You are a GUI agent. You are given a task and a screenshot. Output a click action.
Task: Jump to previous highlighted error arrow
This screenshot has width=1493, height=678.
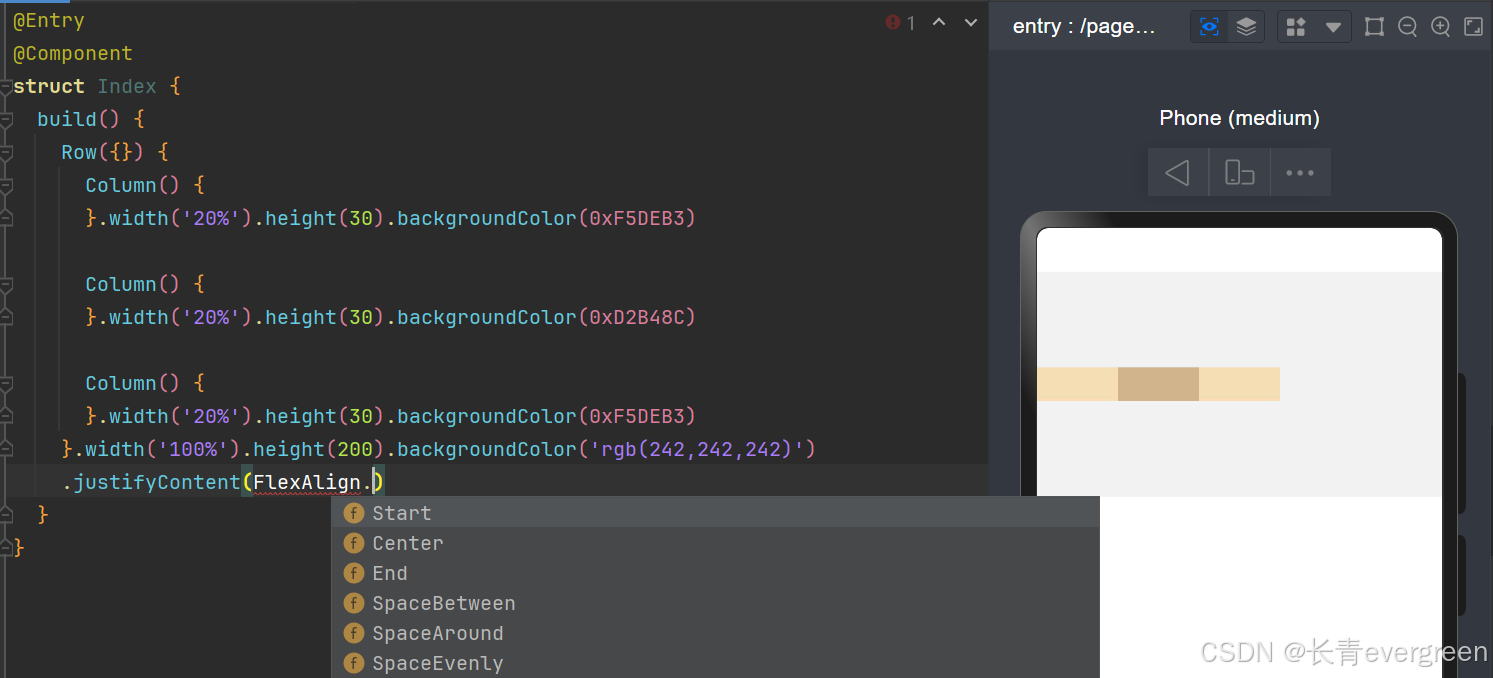pos(939,22)
